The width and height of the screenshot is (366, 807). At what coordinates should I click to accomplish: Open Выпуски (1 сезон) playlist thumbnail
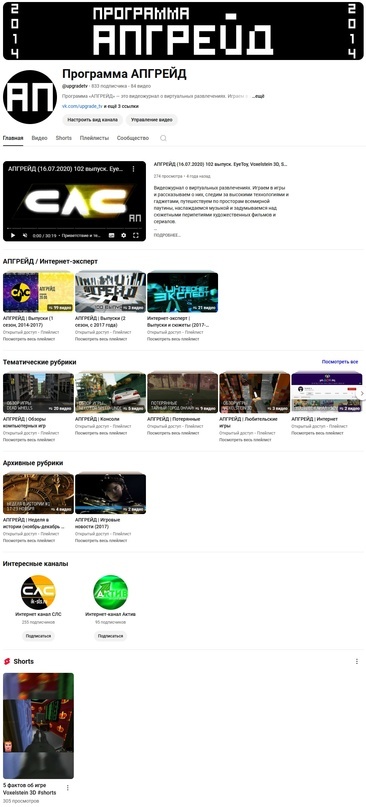39,292
